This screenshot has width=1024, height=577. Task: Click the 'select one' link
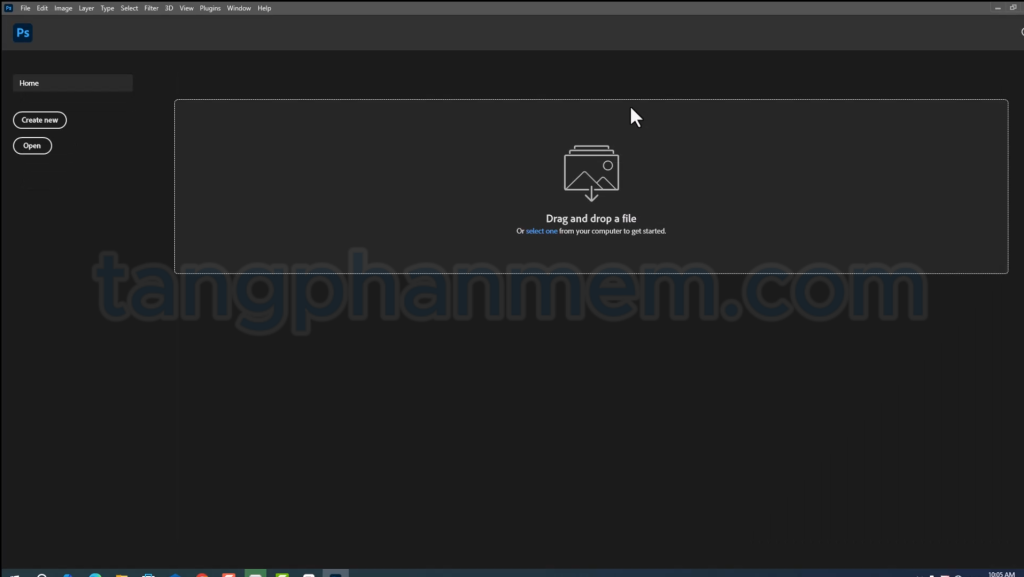(541, 231)
